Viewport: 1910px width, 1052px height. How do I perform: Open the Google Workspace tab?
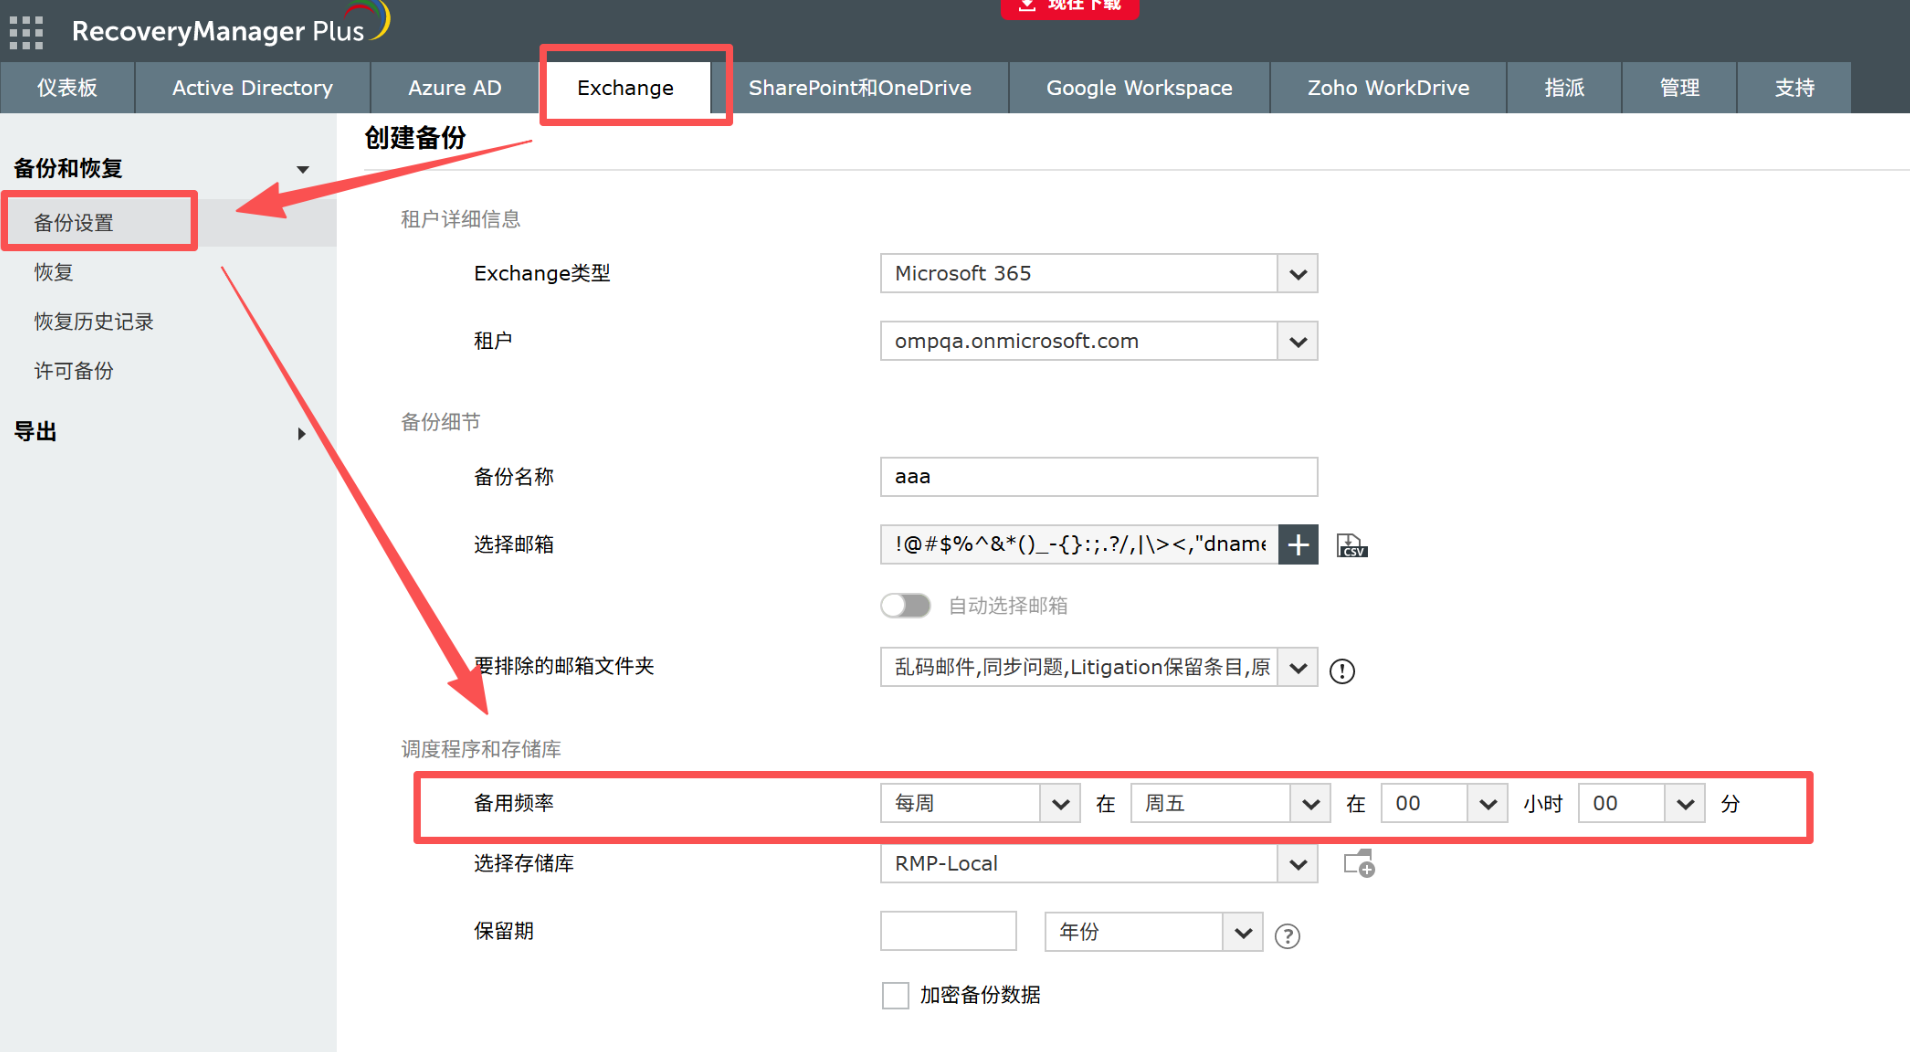[1139, 88]
